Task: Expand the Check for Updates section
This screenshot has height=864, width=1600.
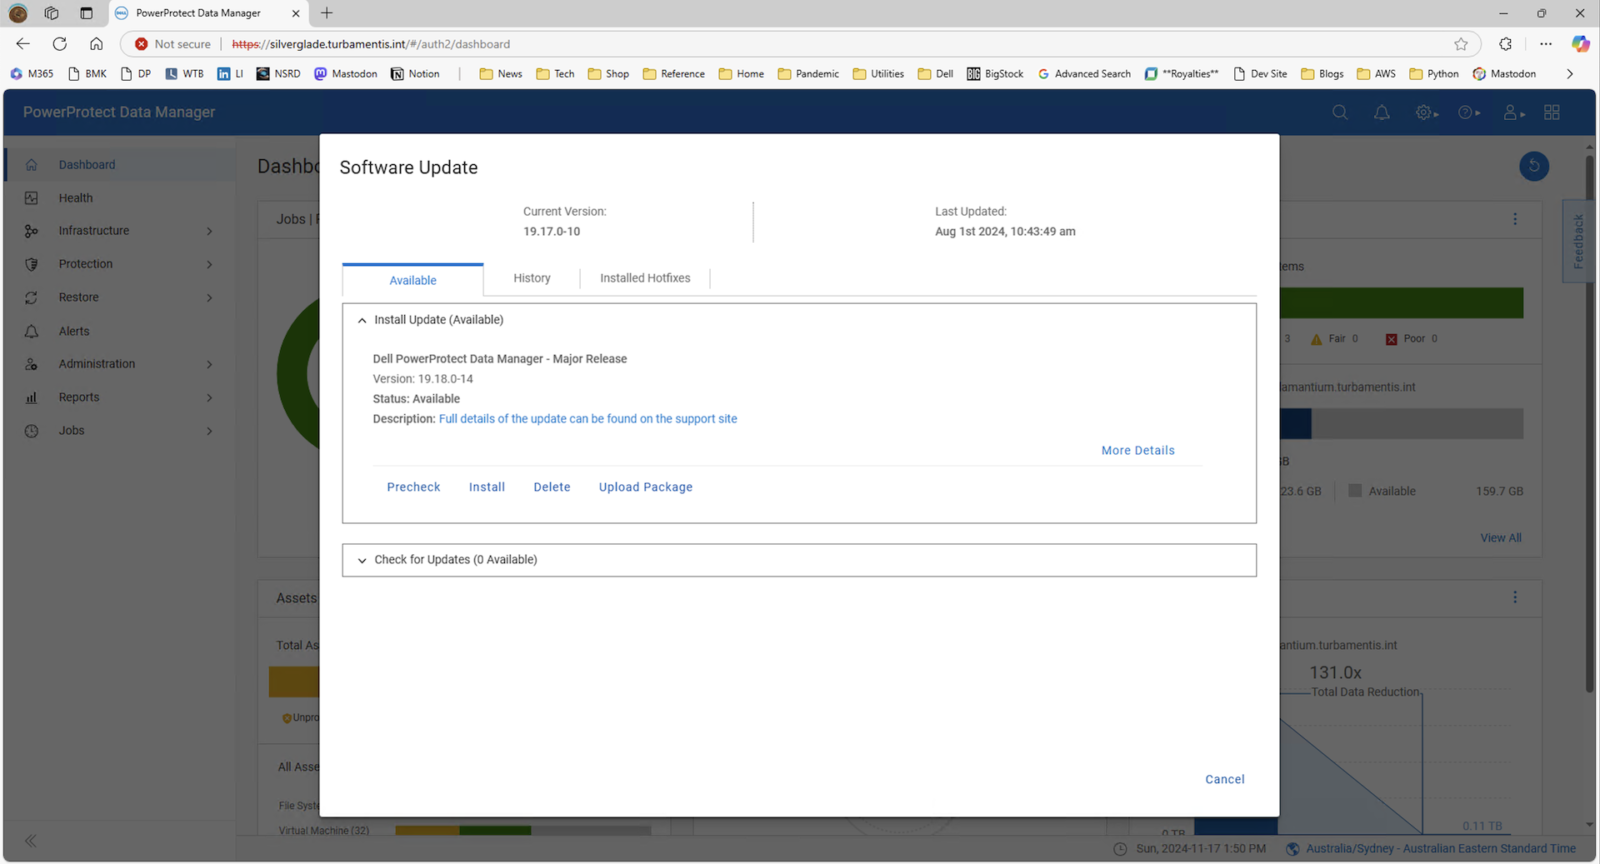Action: pyautogui.click(x=362, y=560)
